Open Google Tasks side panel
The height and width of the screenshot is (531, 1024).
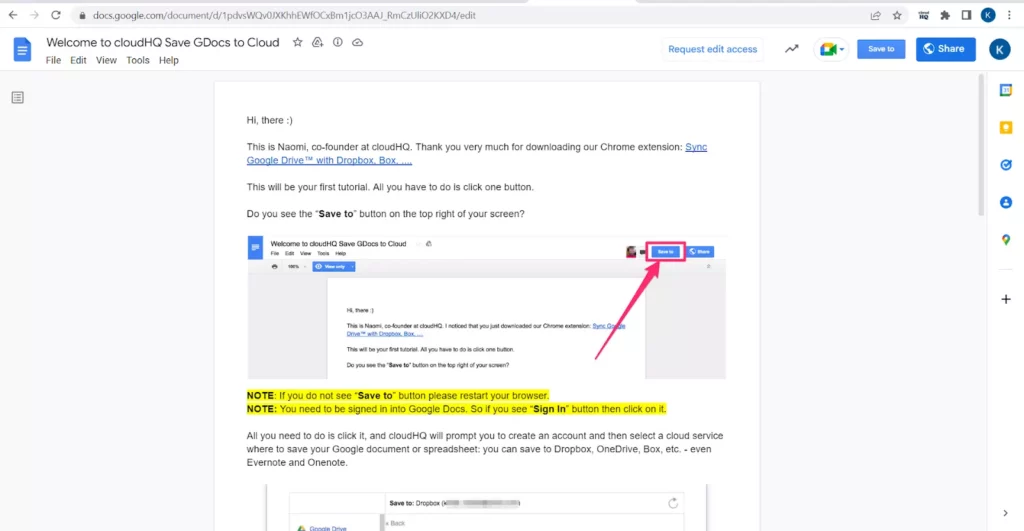[1006, 165]
